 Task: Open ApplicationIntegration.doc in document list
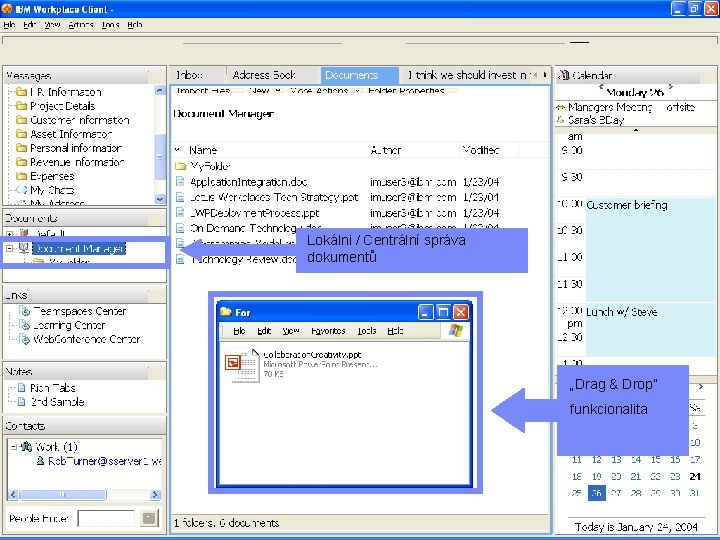click(x=248, y=182)
